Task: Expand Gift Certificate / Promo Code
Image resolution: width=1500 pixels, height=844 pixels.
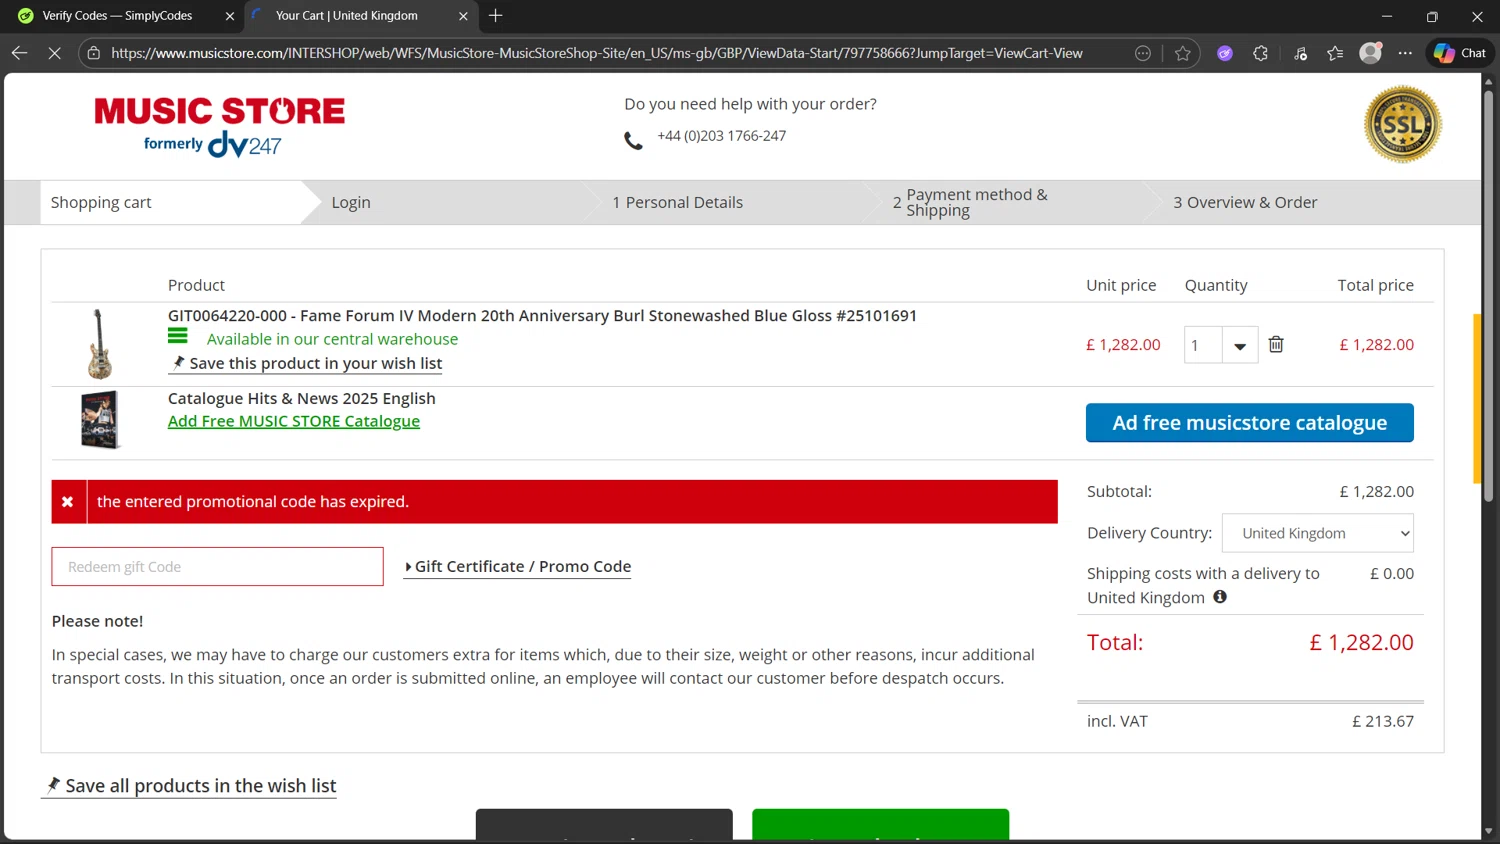Action: [517, 566]
